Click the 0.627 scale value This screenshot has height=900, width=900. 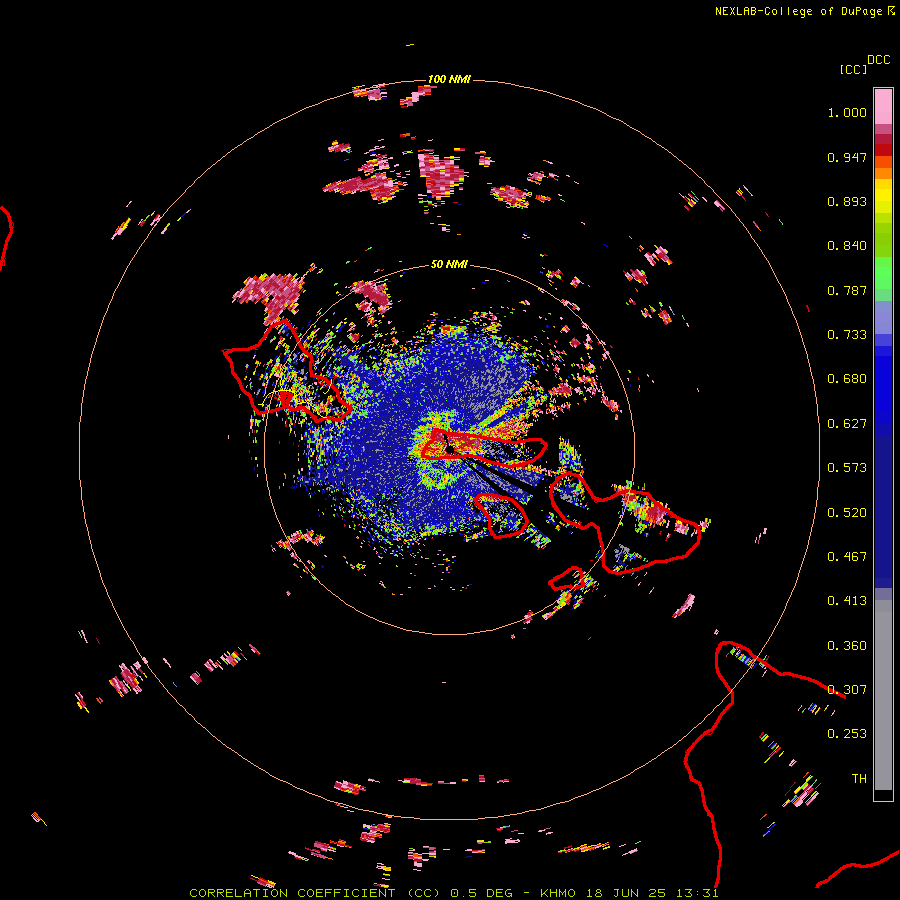click(847, 424)
